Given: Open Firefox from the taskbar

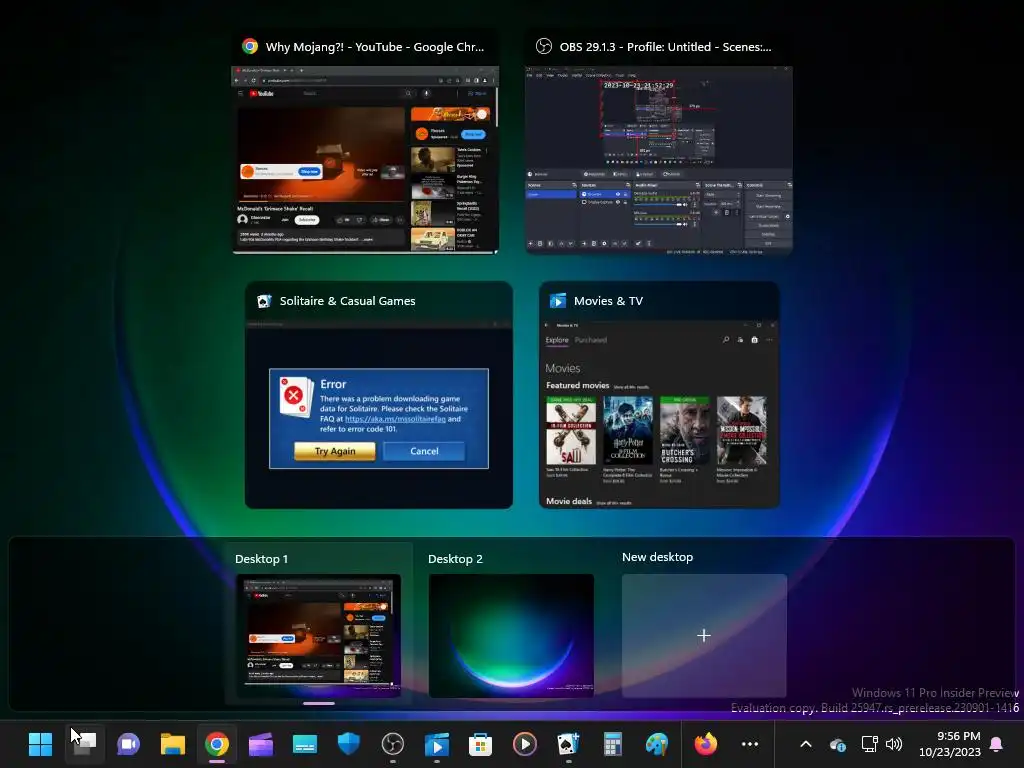Looking at the screenshot, I should point(705,743).
